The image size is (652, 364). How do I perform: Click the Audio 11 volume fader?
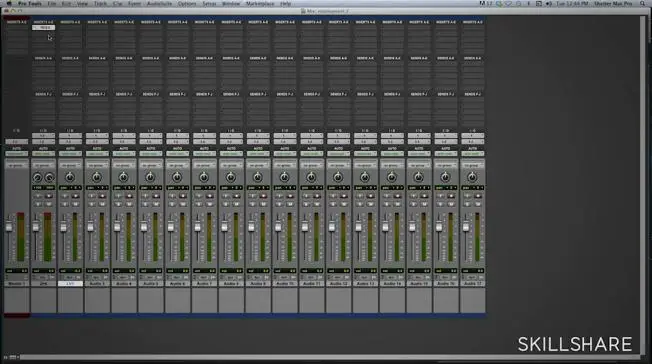pos(305,227)
